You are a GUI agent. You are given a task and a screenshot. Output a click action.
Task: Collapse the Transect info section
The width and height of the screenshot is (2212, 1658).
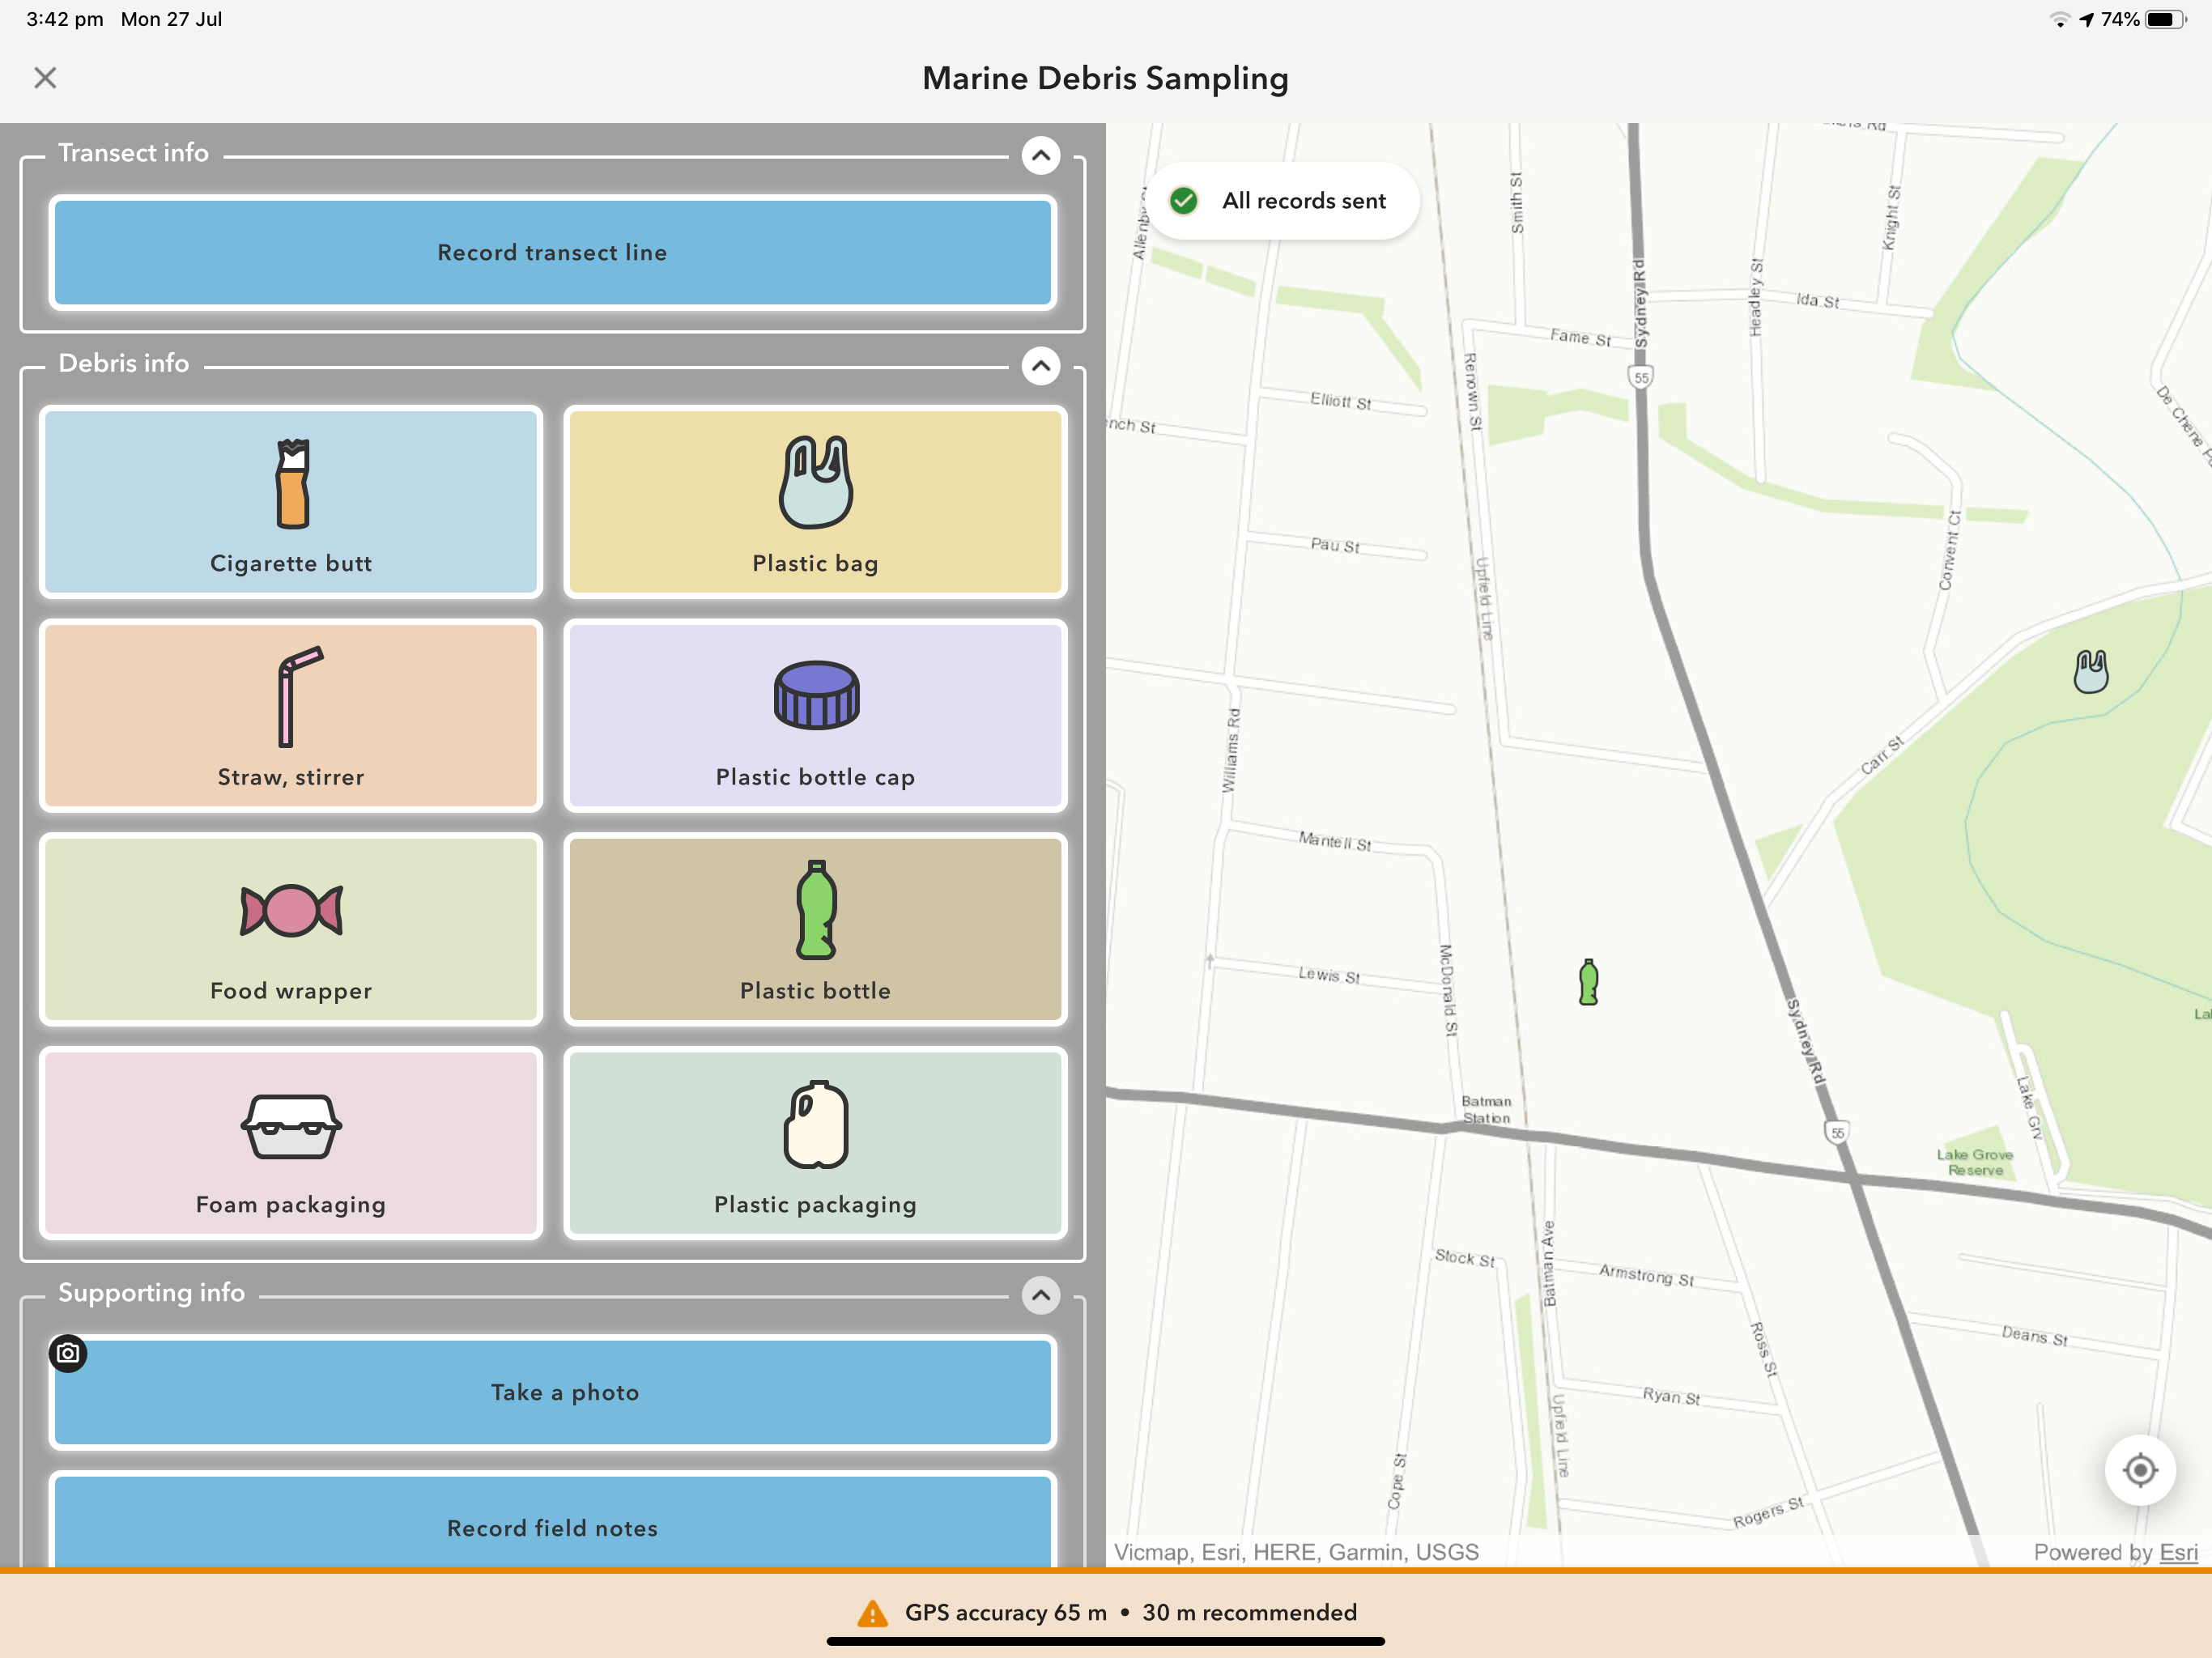(1041, 155)
